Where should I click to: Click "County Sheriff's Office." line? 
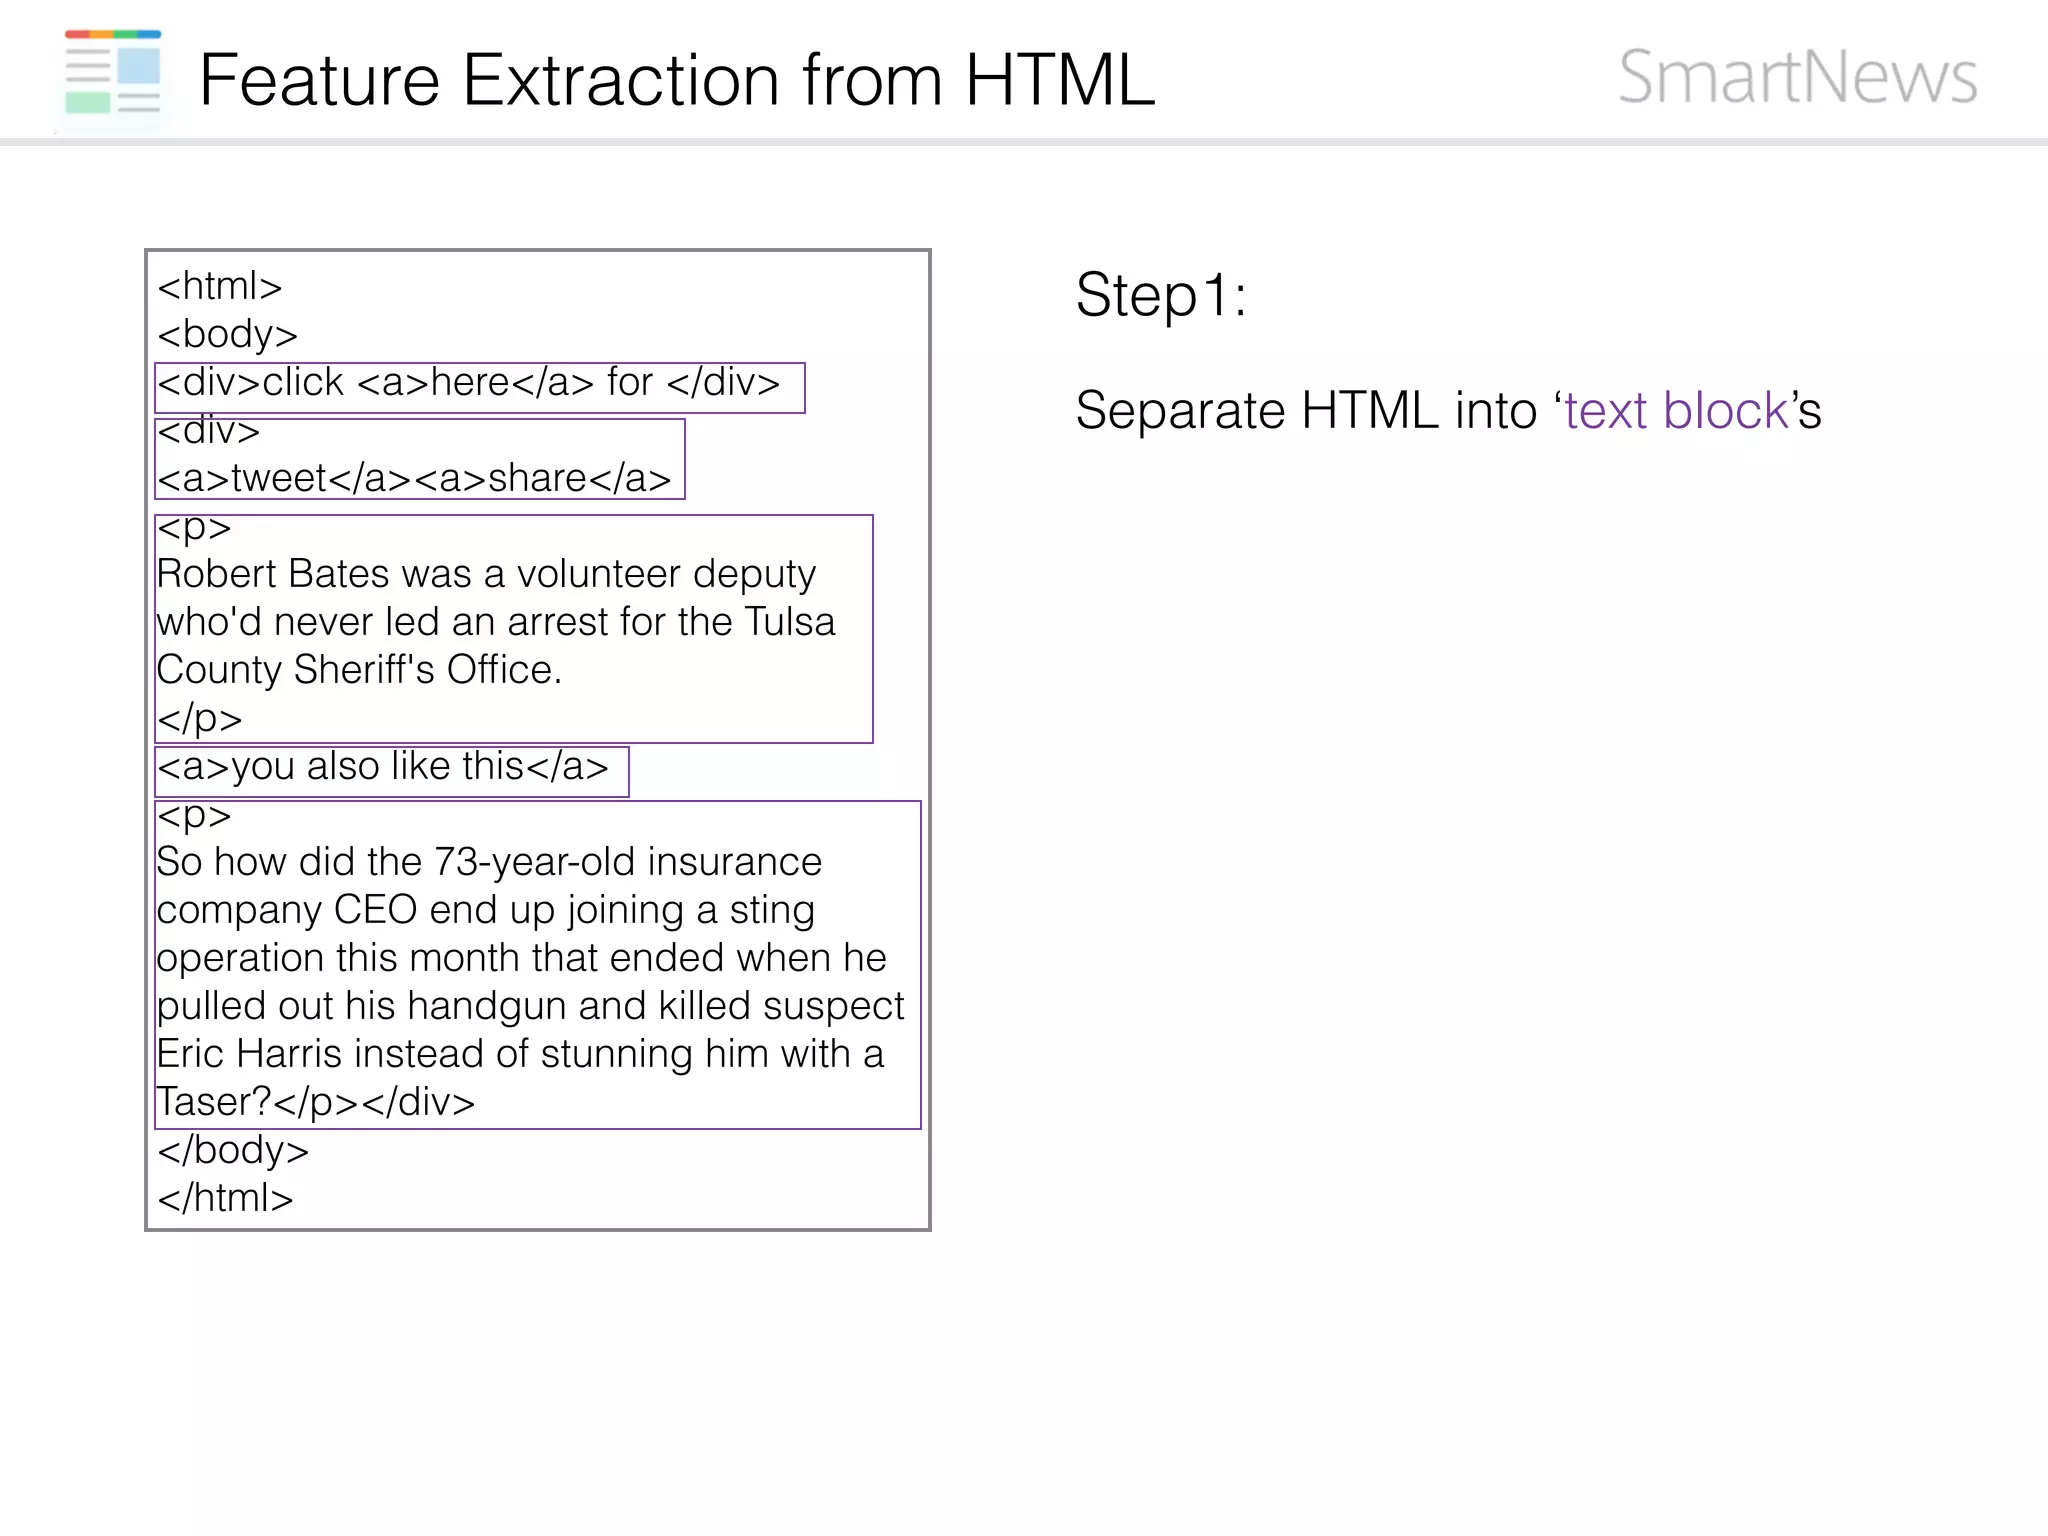[359, 670]
